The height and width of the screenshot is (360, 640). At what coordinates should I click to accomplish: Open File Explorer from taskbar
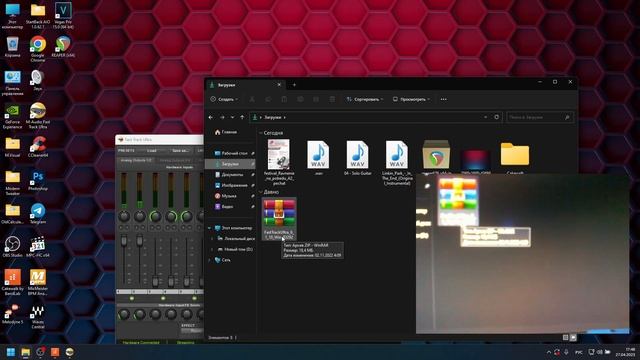(25, 352)
